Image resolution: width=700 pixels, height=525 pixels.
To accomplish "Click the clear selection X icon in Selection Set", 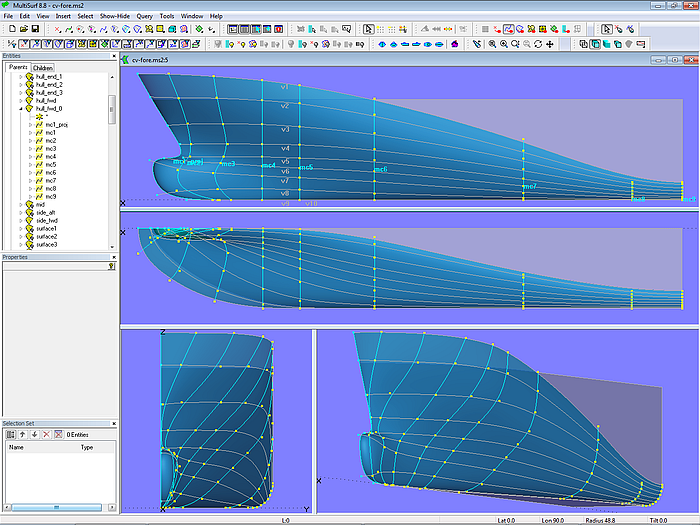I will 57,434.
